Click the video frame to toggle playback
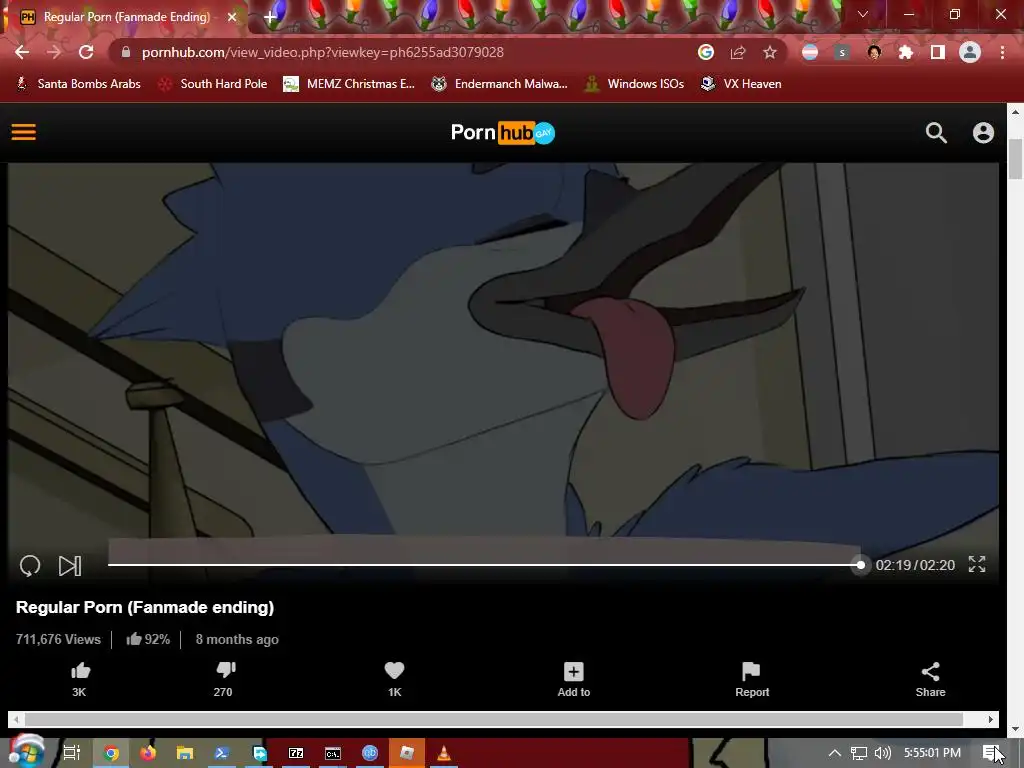 pyautogui.click(x=503, y=353)
